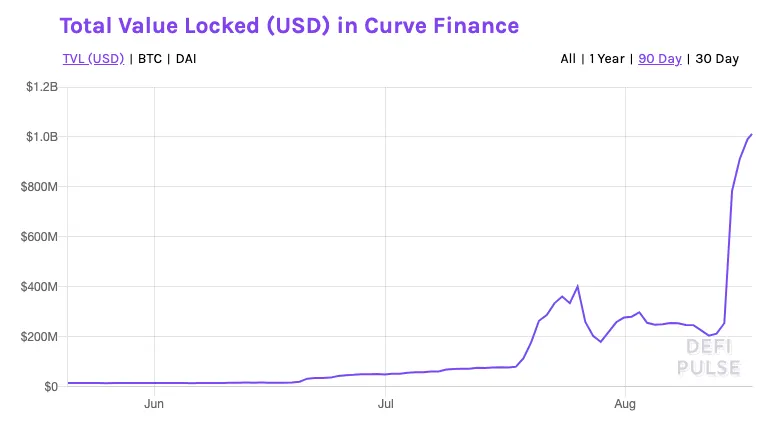Click the $600M y-axis label
The height and width of the screenshot is (429, 781).
coord(40,237)
